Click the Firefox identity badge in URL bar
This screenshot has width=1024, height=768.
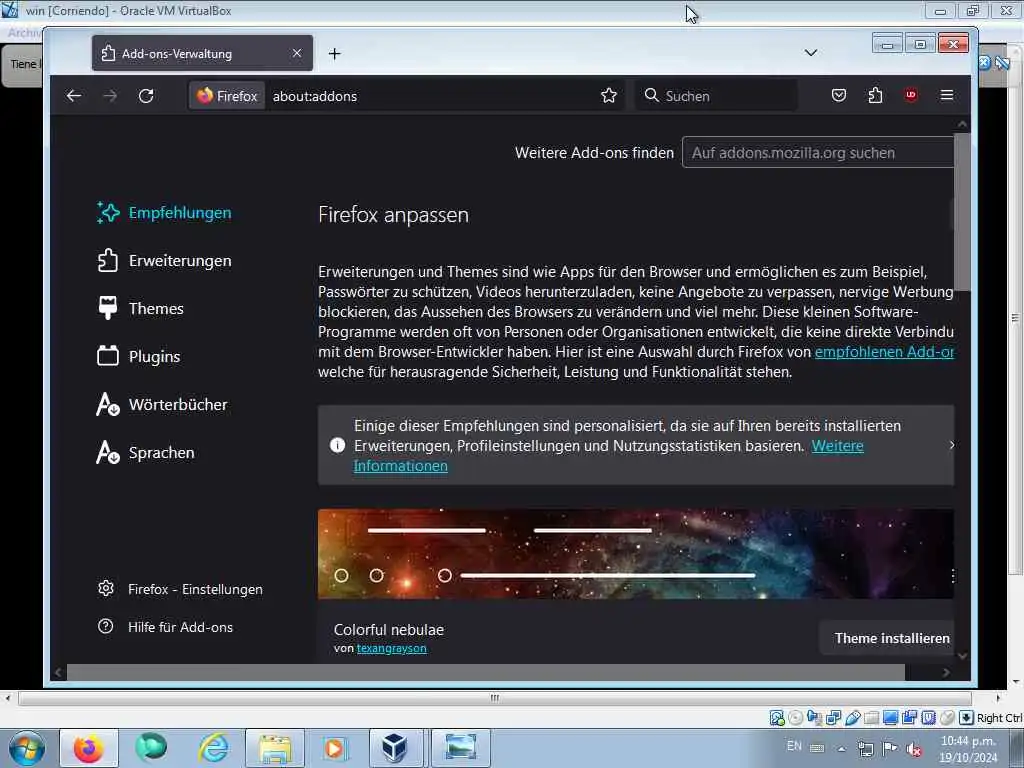click(x=227, y=96)
